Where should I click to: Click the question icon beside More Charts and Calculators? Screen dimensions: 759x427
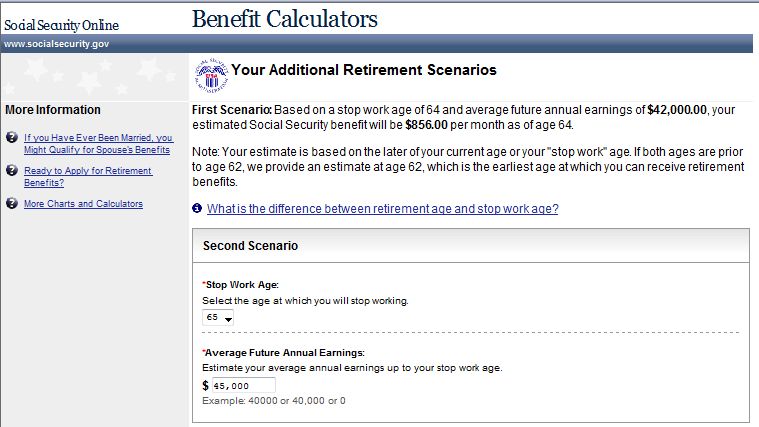tap(11, 204)
